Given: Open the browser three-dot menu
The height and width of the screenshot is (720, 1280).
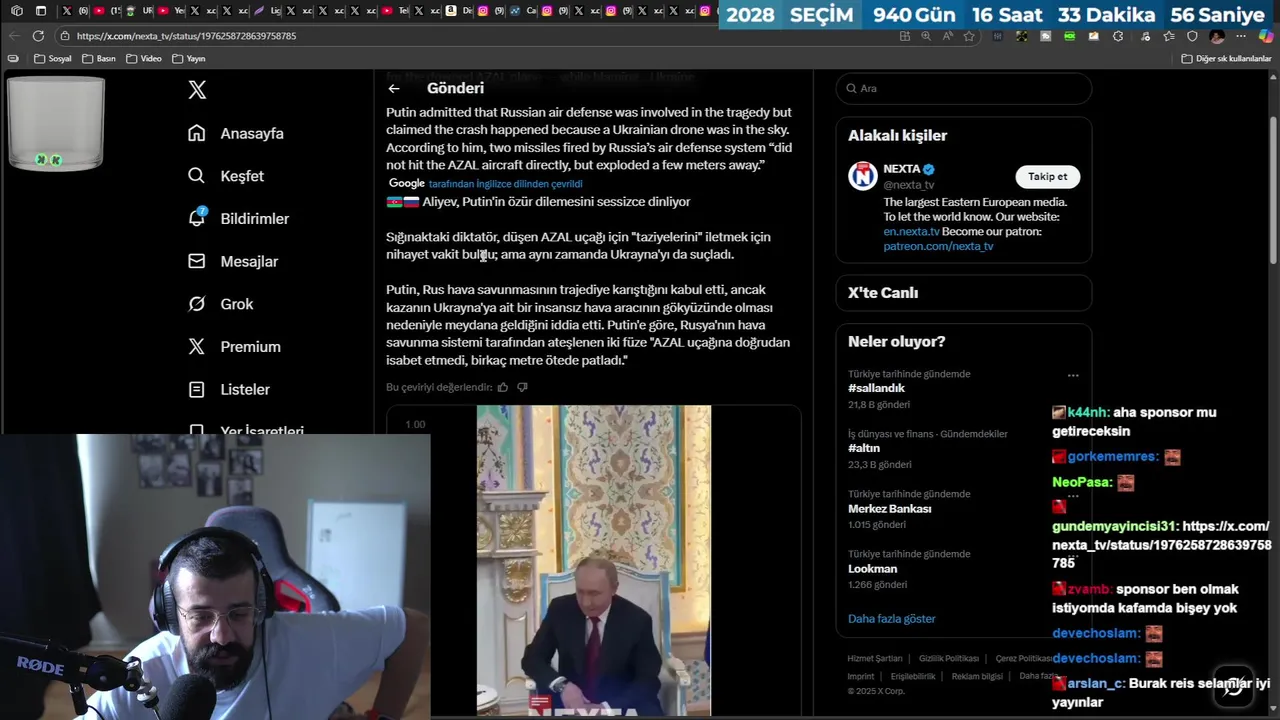Looking at the screenshot, I should pos(1241,36).
